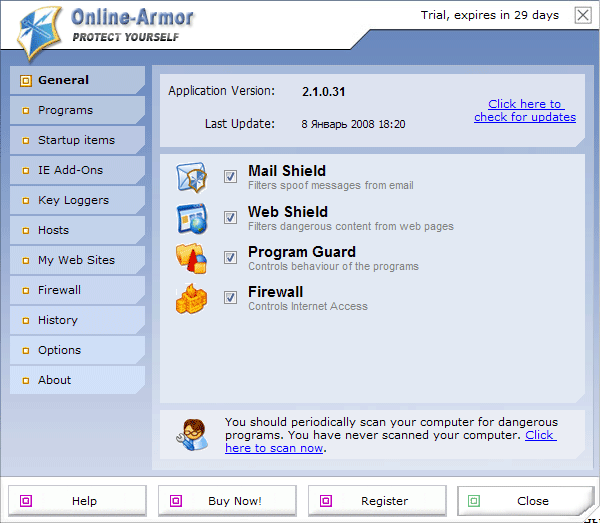This screenshot has width=600, height=523.
Task: Close the window with top-right X
Action: 583,15
